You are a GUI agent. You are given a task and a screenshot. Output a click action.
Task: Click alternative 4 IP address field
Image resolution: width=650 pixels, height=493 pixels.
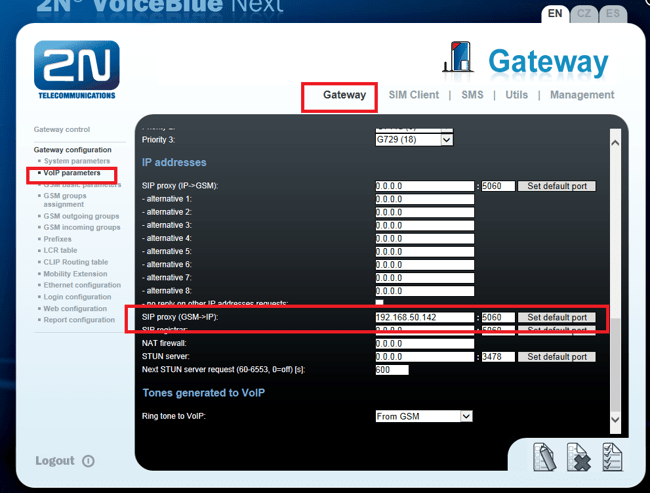pos(424,239)
